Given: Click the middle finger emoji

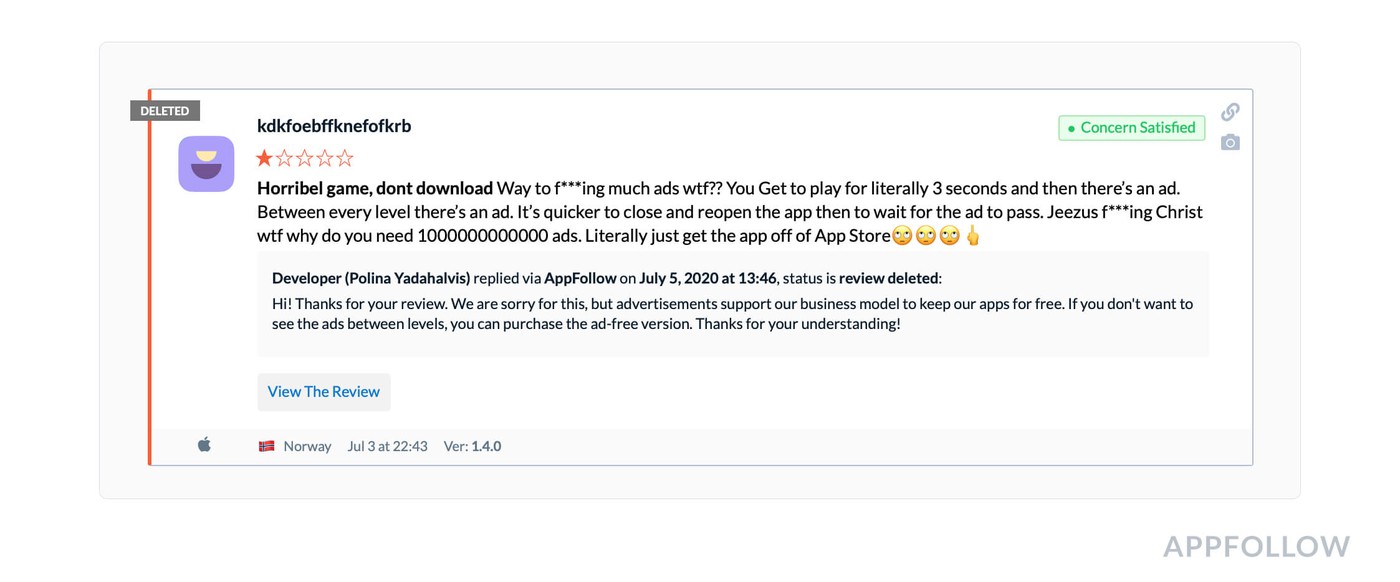Looking at the screenshot, I should coord(973,237).
